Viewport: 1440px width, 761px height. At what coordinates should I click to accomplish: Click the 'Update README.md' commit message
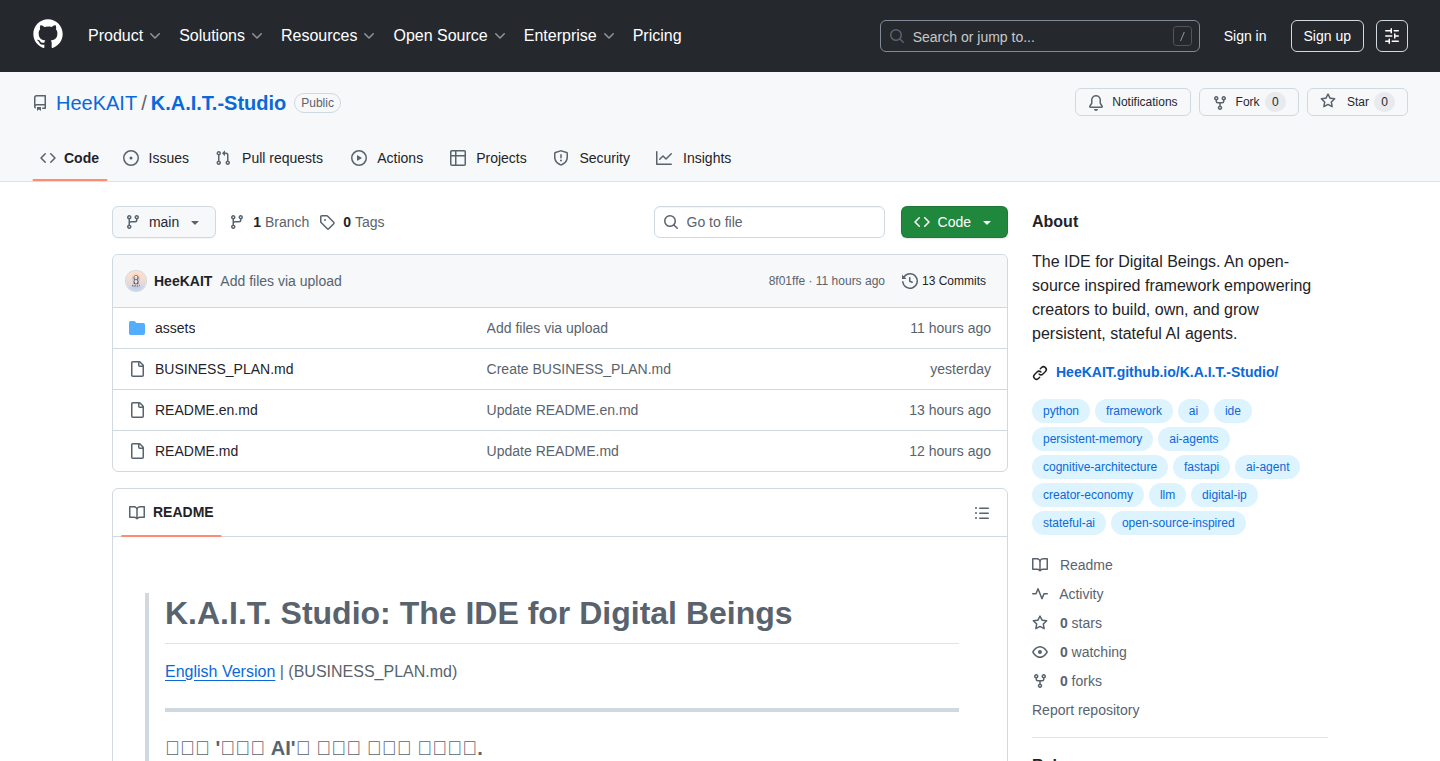pos(552,451)
